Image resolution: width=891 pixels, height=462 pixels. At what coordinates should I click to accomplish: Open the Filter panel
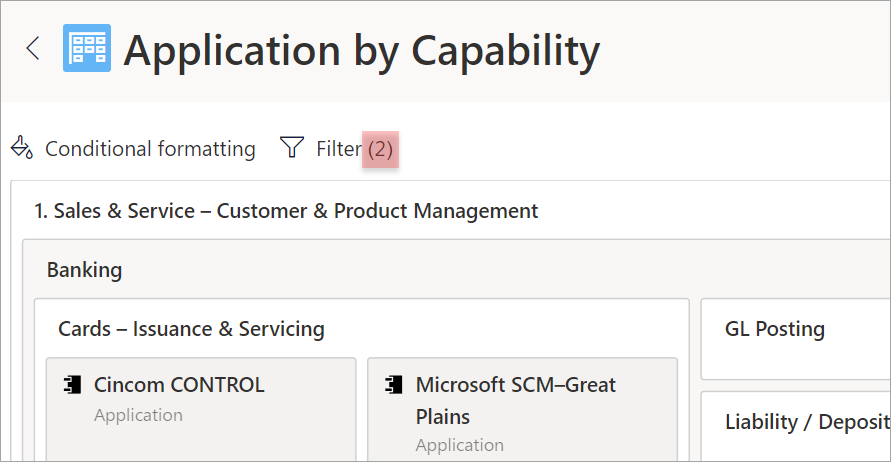tap(339, 149)
